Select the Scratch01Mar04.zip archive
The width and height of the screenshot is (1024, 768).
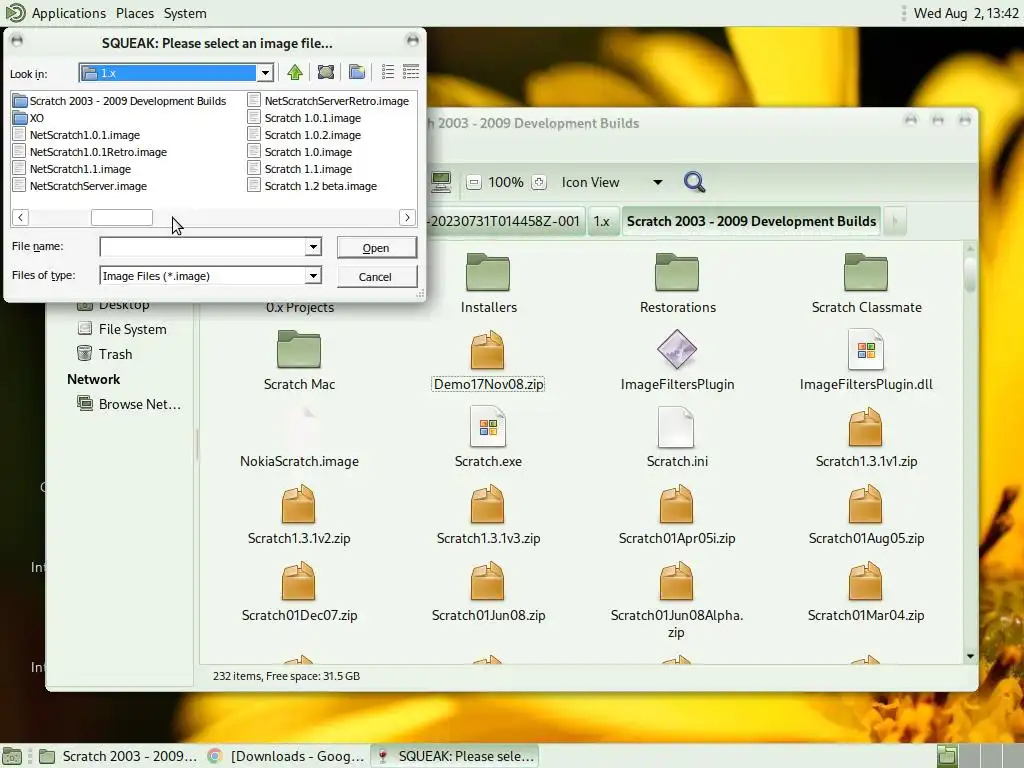click(x=866, y=591)
